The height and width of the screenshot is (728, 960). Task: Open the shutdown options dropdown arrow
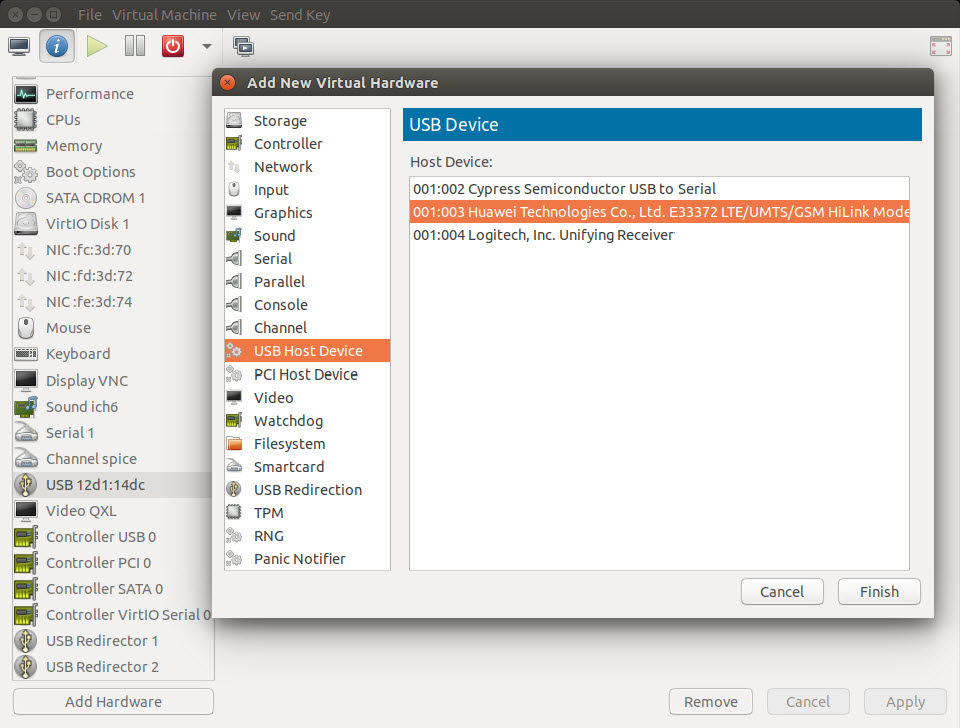pyautogui.click(x=206, y=46)
